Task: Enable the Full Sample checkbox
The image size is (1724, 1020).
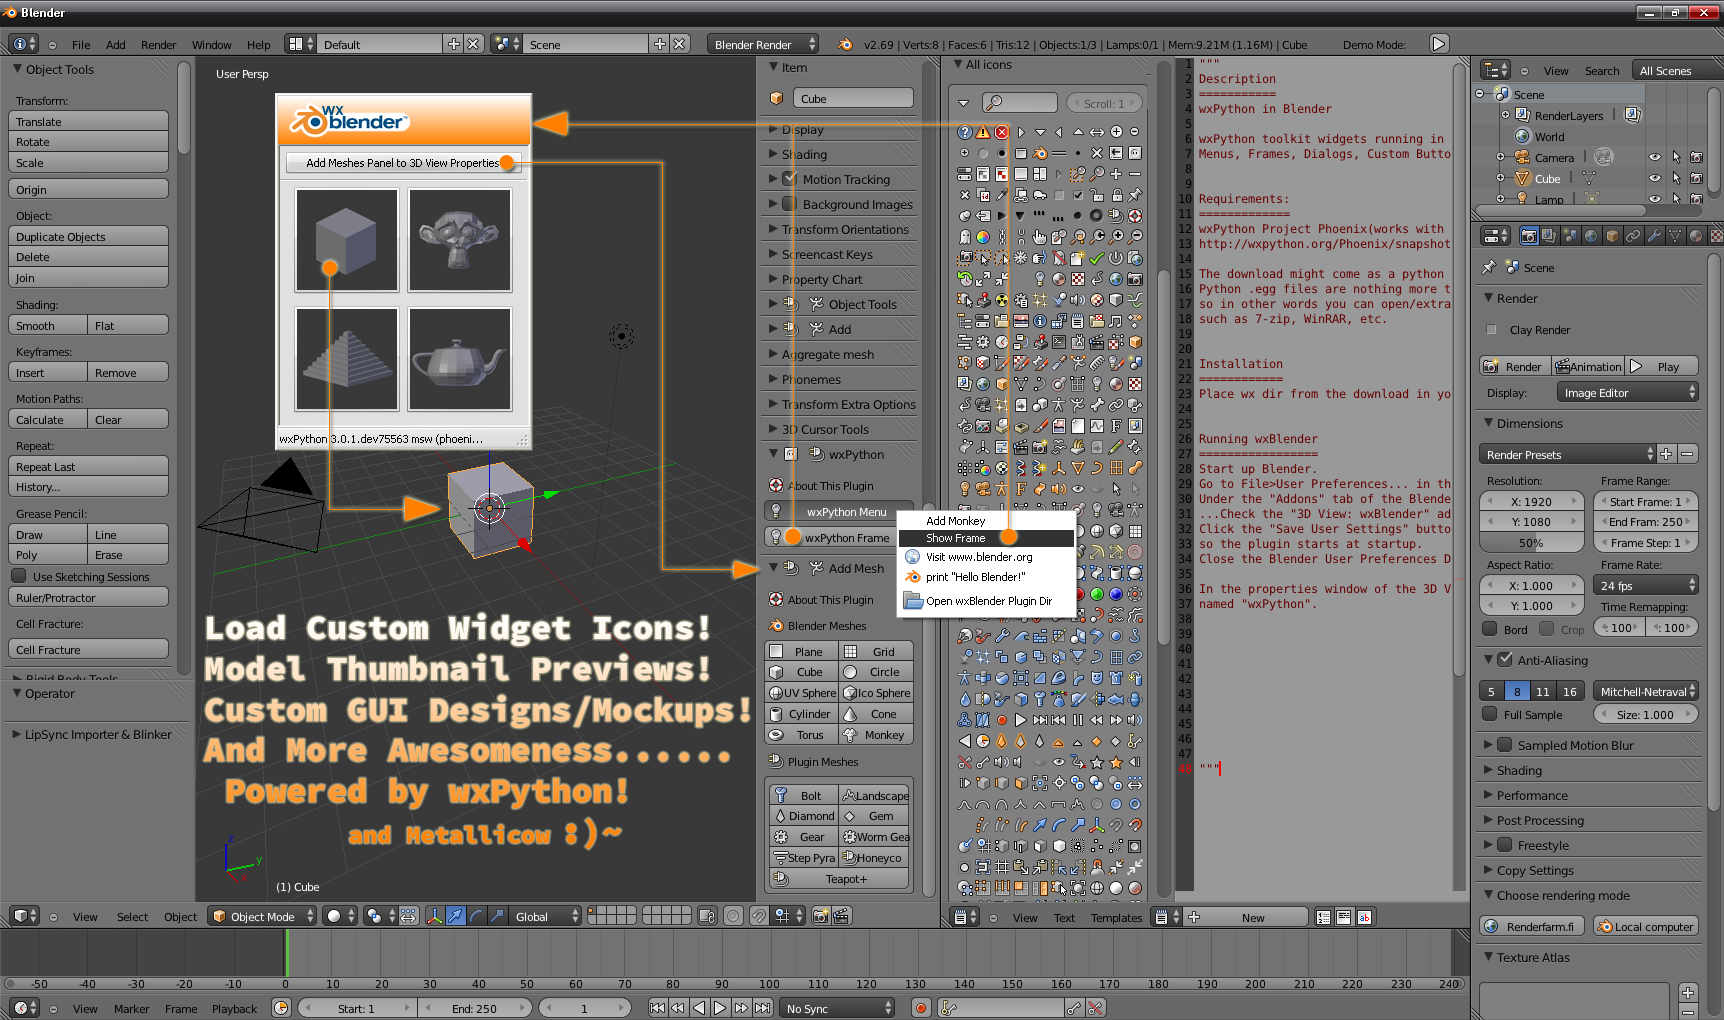Action: (1490, 714)
